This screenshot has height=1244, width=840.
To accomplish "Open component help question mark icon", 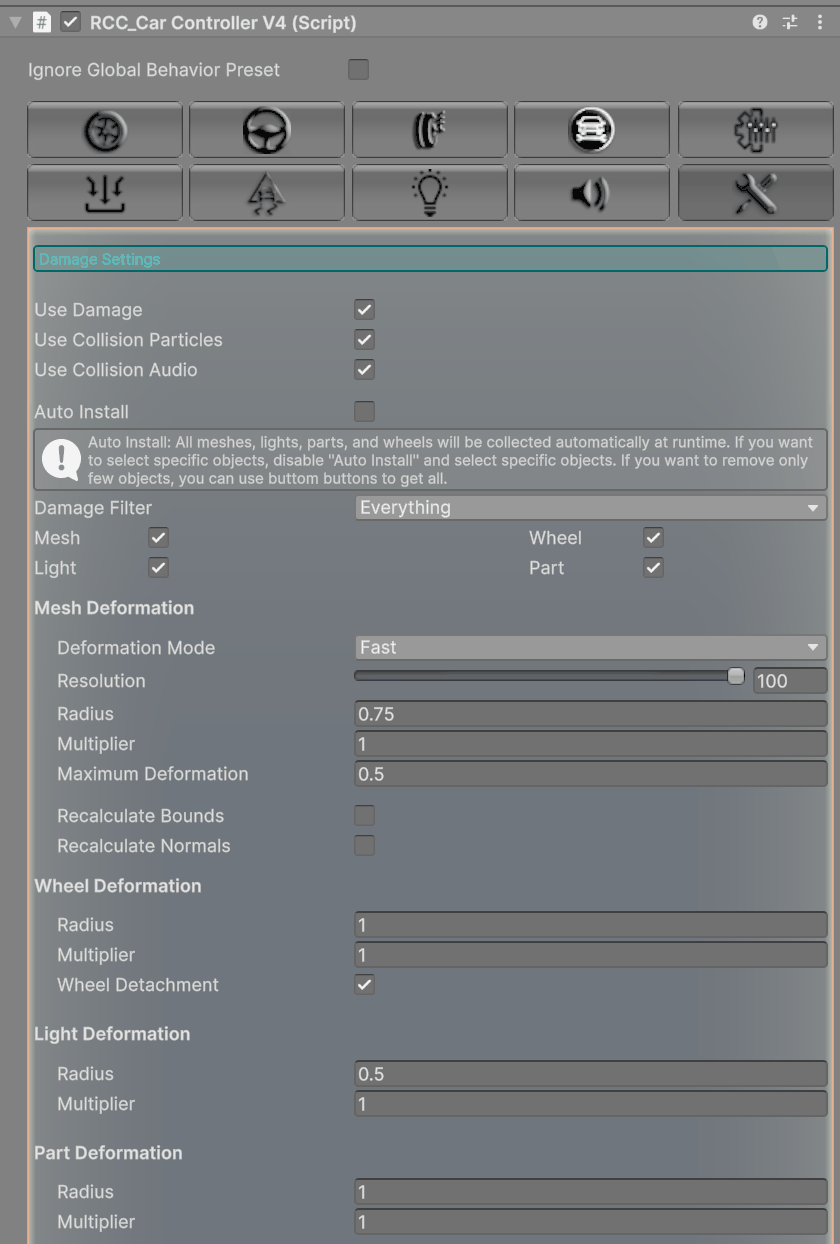I will [x=760, y=22].
